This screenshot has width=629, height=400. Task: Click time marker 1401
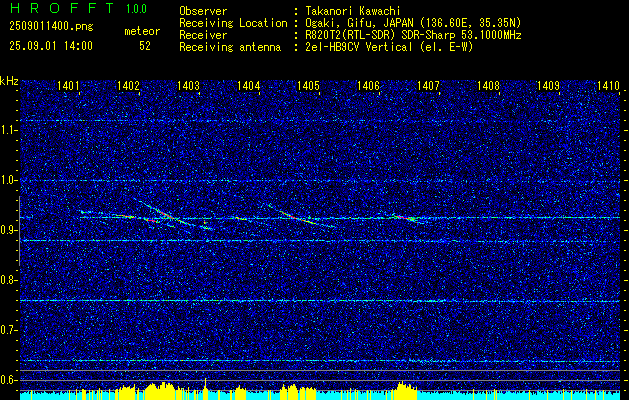[x=68, y=85]
